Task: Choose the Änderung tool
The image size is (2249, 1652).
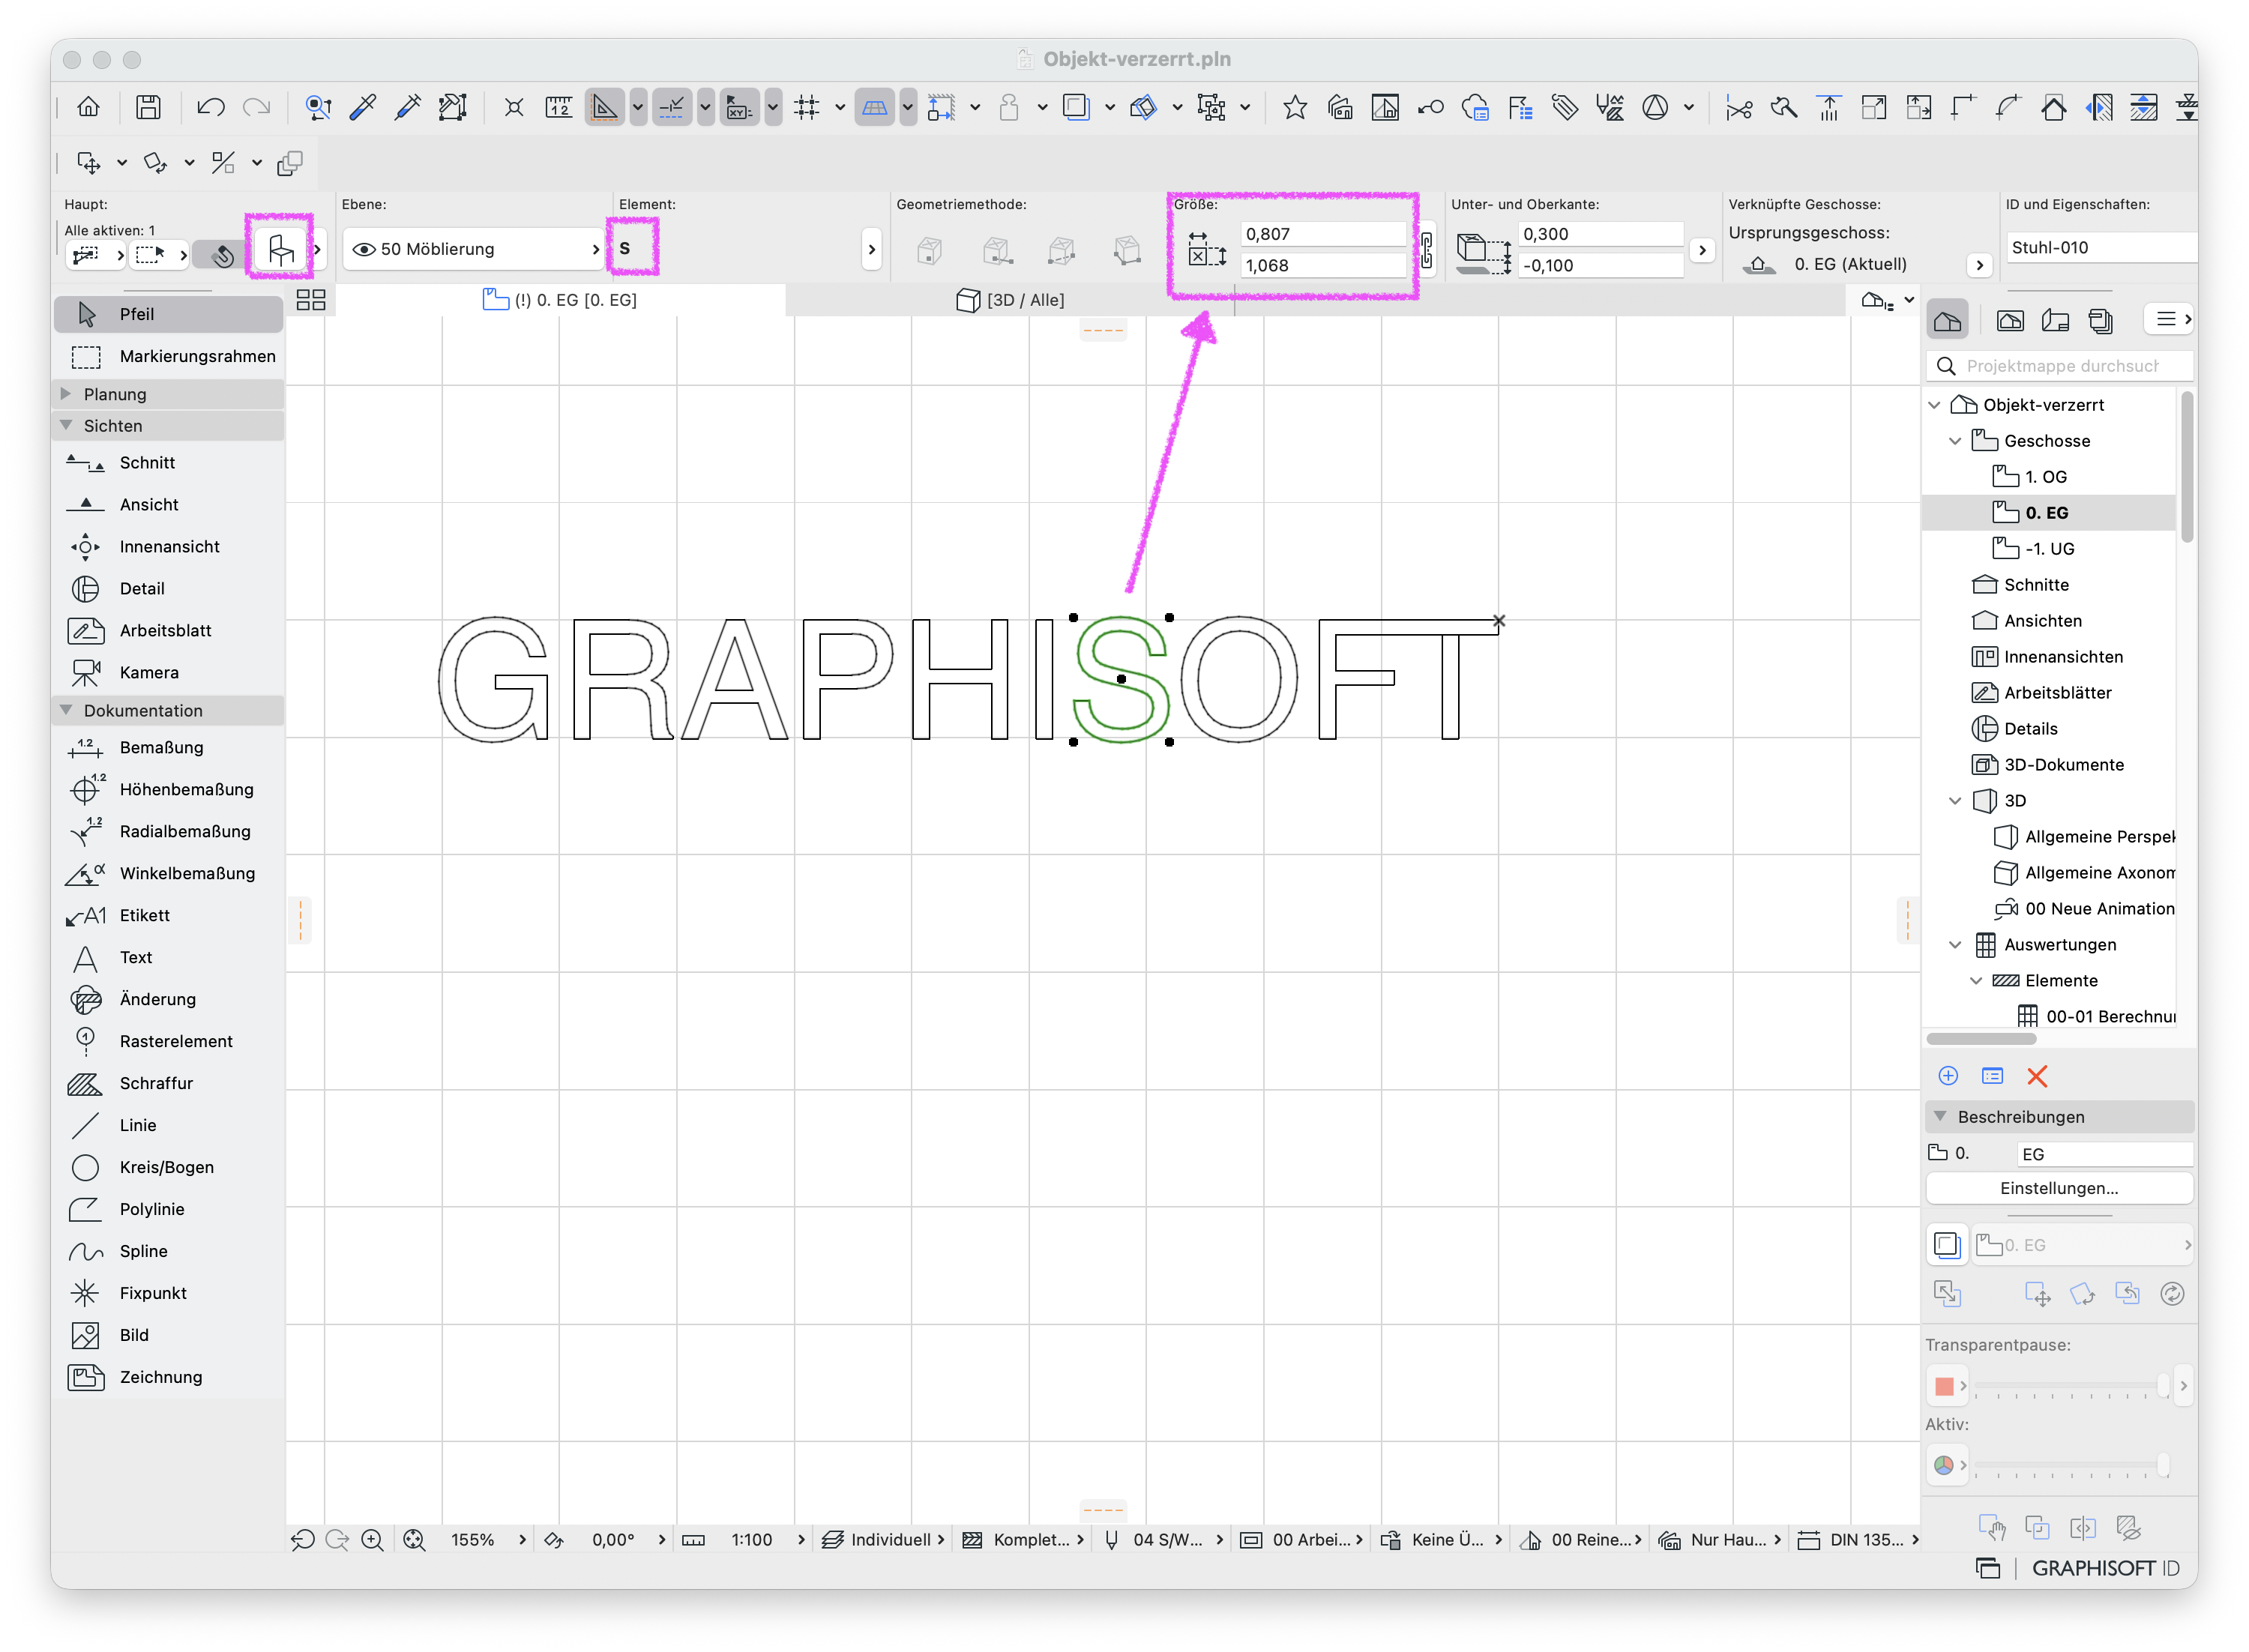Action: pos(168,1000)
